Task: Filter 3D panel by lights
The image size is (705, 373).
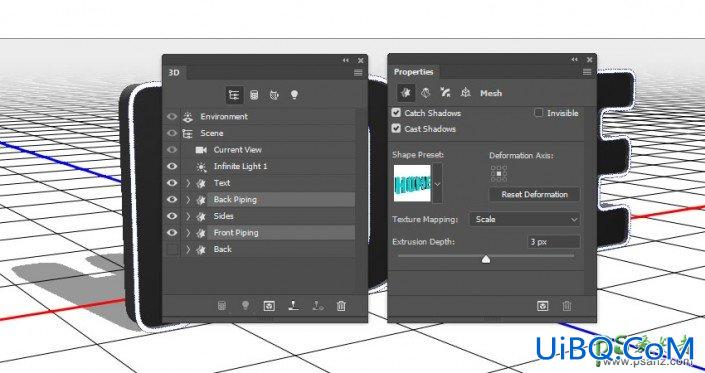Action: [294, 95]
